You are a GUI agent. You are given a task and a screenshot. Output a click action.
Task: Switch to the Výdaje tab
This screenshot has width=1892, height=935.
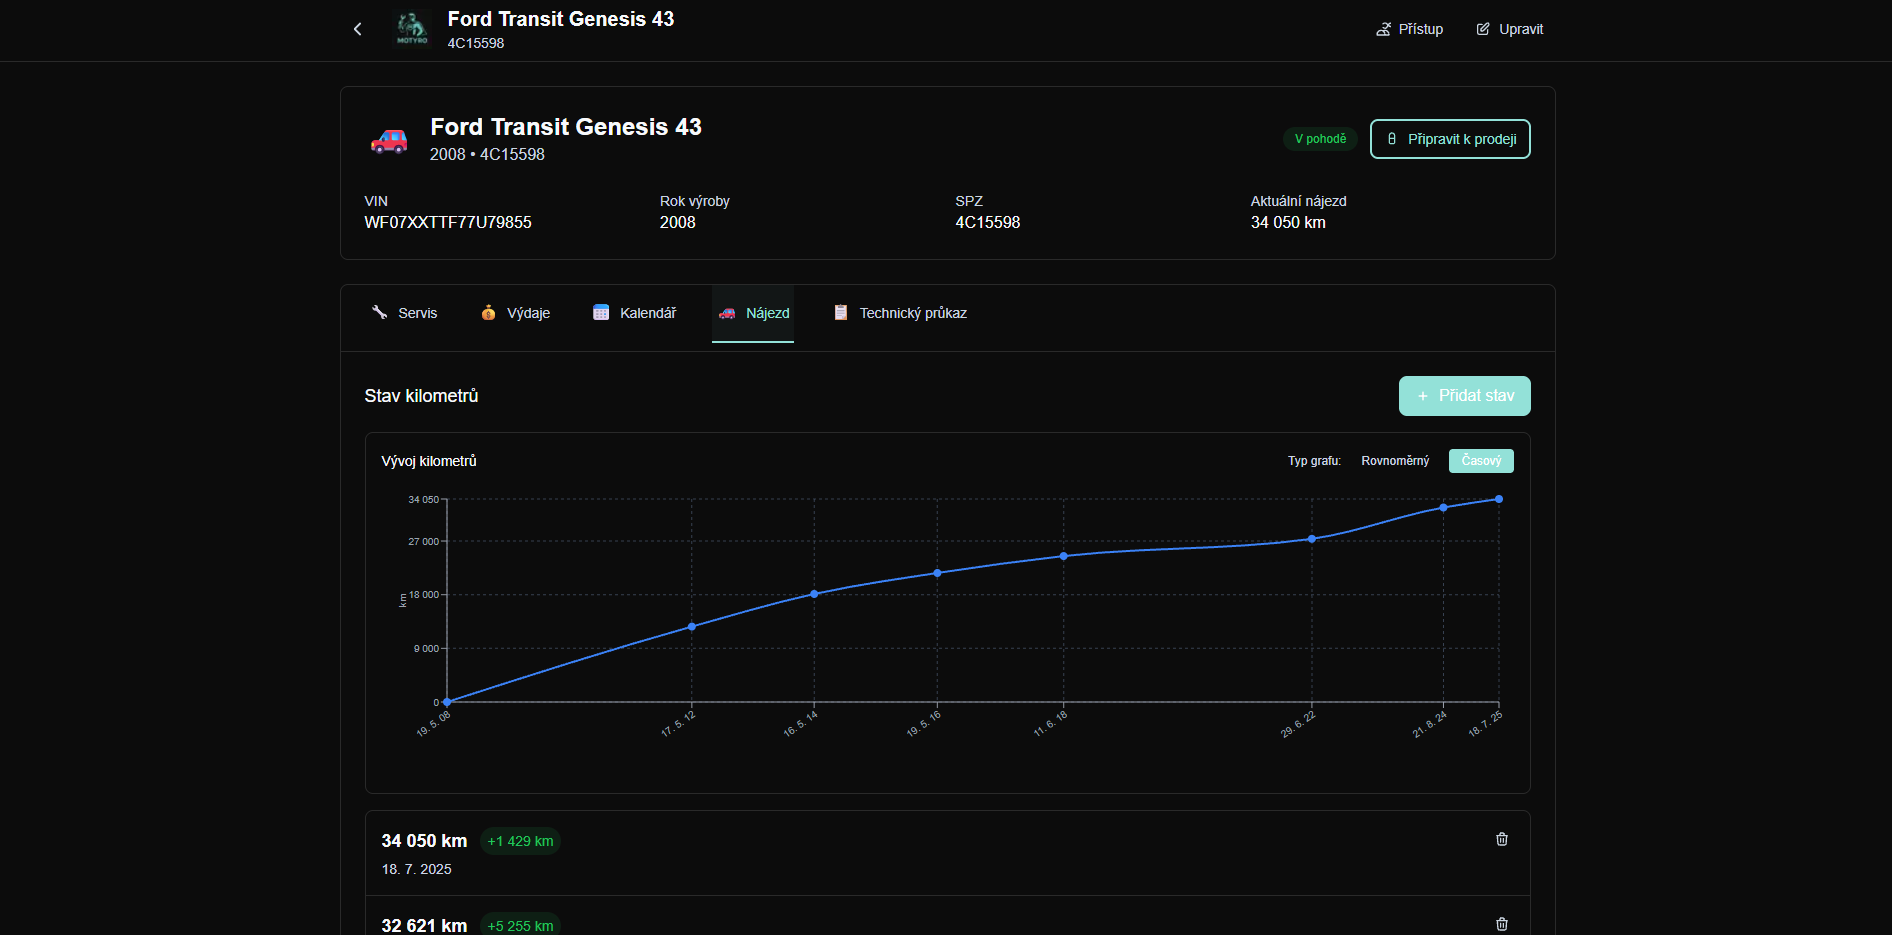[x=516, y=313]
